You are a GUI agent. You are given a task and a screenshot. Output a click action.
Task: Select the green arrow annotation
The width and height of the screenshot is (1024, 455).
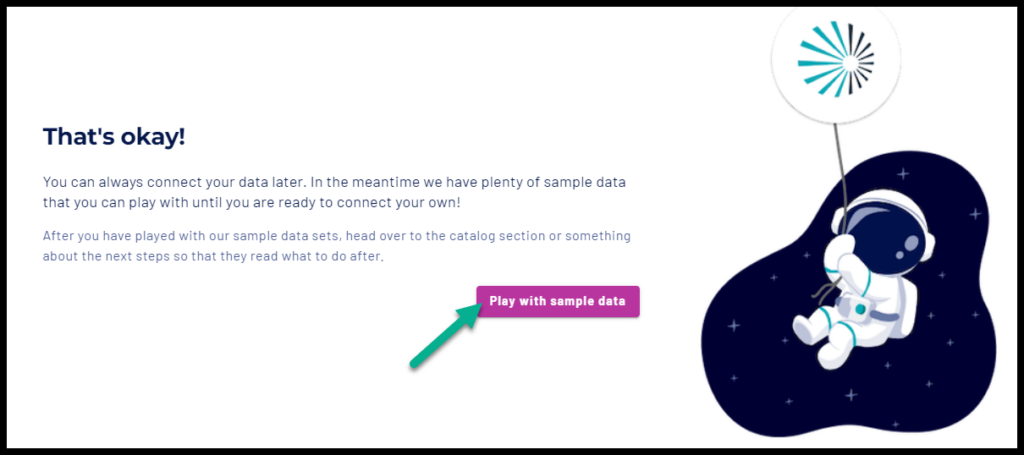[x=445, y=336]
